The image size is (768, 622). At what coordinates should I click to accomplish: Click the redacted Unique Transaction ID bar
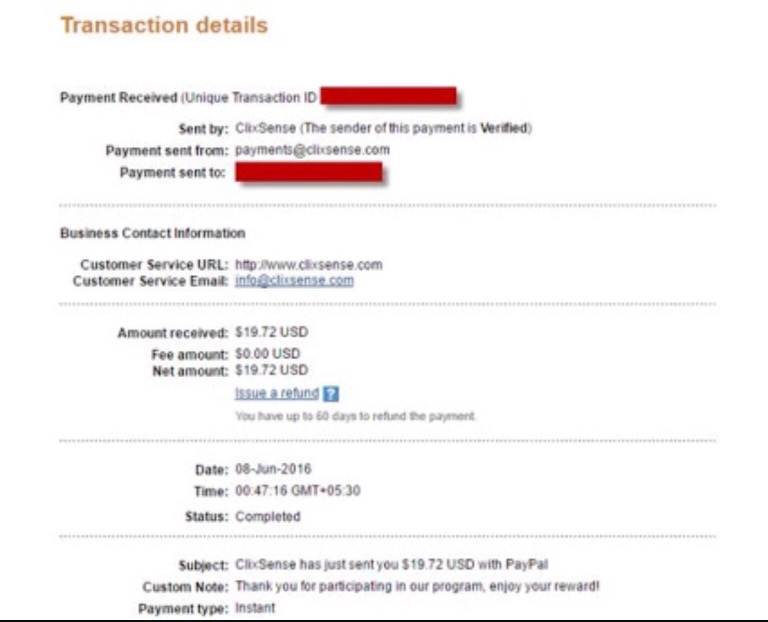pyautogui.click(x=390, y=97)
